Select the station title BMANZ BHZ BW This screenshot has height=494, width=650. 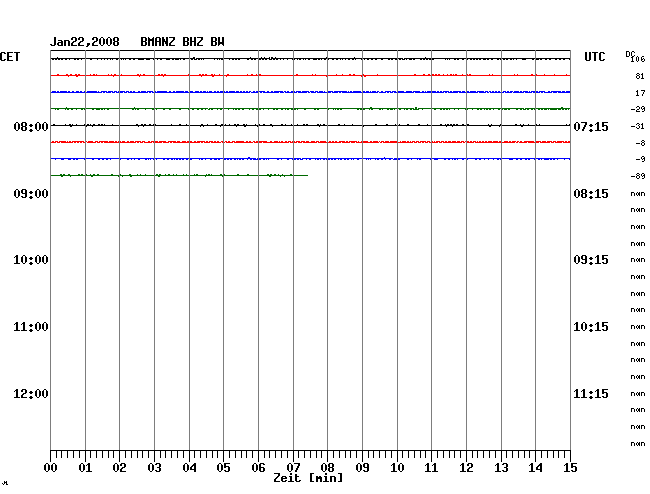[x=182, y=42]
